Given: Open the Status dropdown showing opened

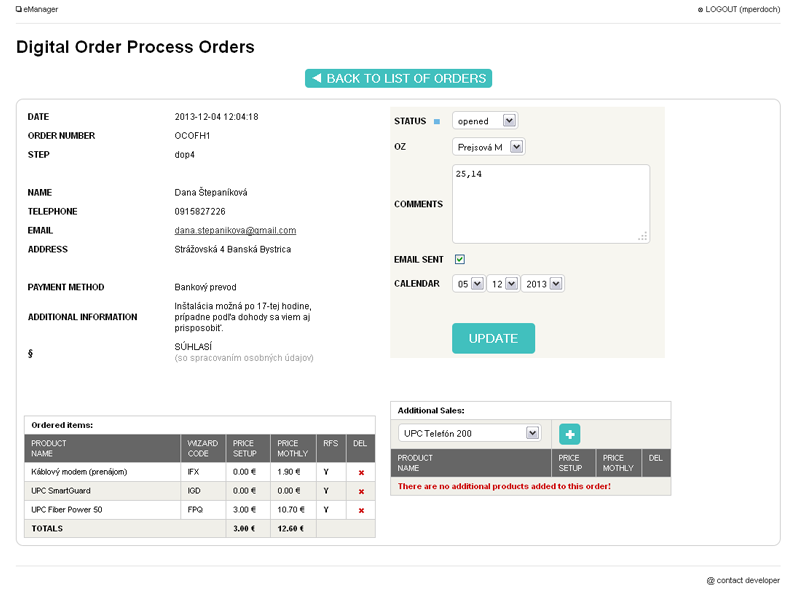Looking at the screenshot, I should (485, 121).
